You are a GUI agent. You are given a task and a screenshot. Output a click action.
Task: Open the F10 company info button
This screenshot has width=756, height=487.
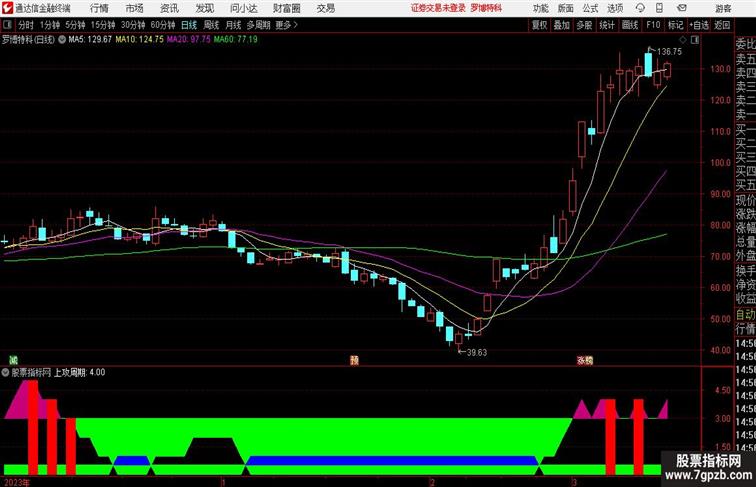point(653,25)
